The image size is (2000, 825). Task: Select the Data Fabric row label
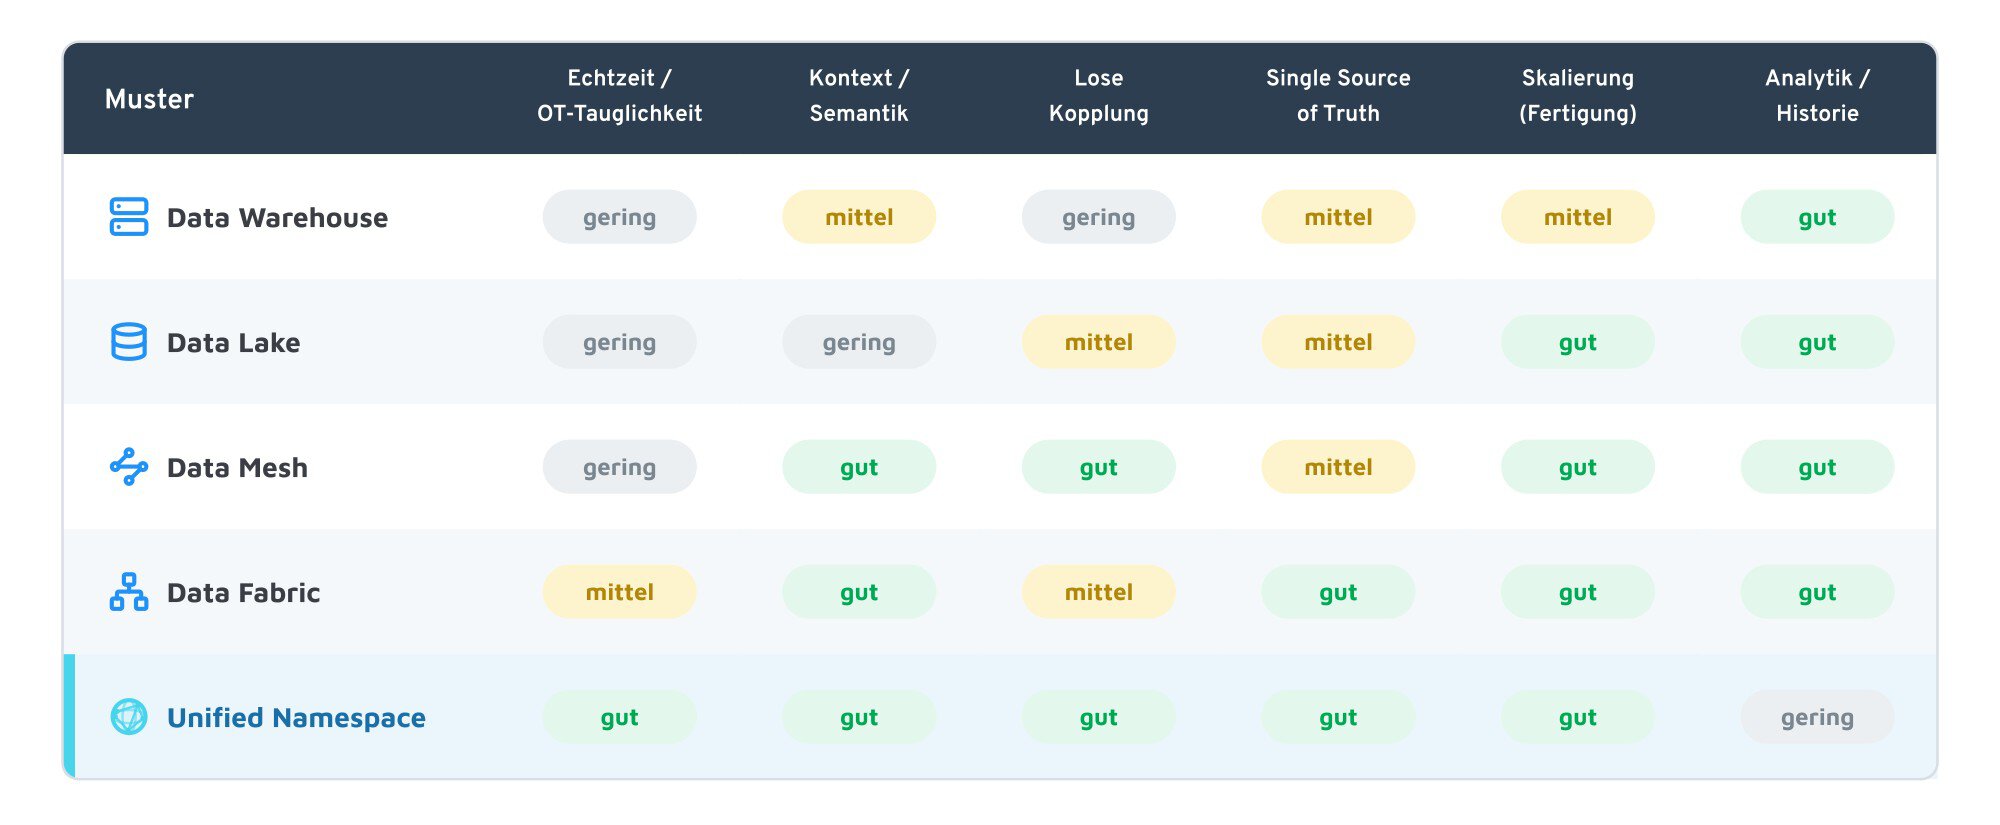pyautogui.click(x=243, y=593)
